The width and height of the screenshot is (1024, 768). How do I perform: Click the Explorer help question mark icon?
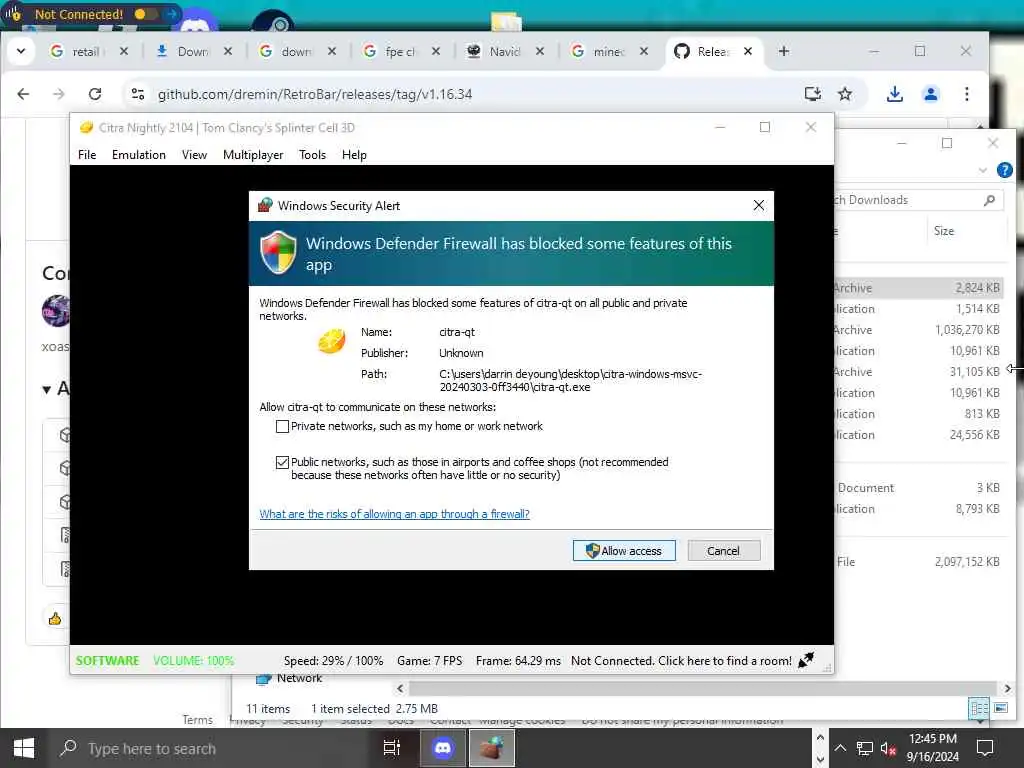[x=1004, y=170]
